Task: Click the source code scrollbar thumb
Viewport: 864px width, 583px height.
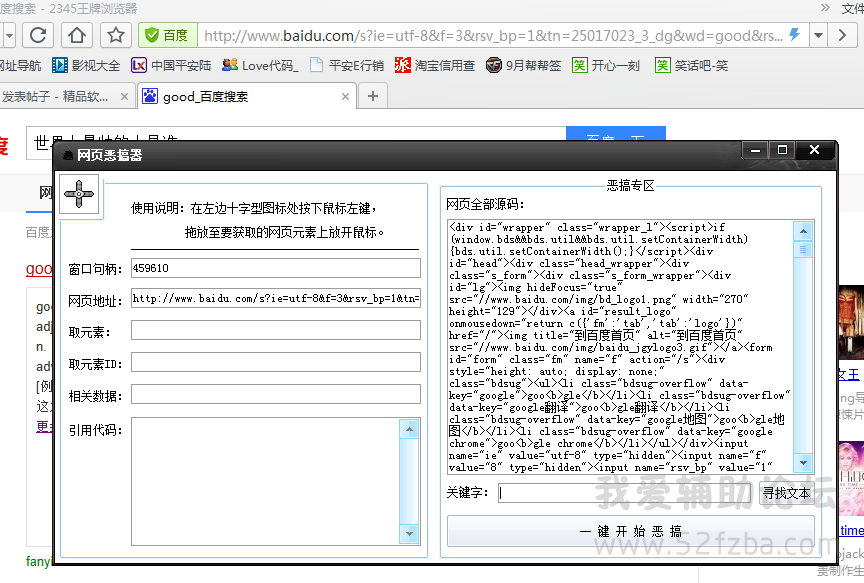Action: (x=803, y=250)
